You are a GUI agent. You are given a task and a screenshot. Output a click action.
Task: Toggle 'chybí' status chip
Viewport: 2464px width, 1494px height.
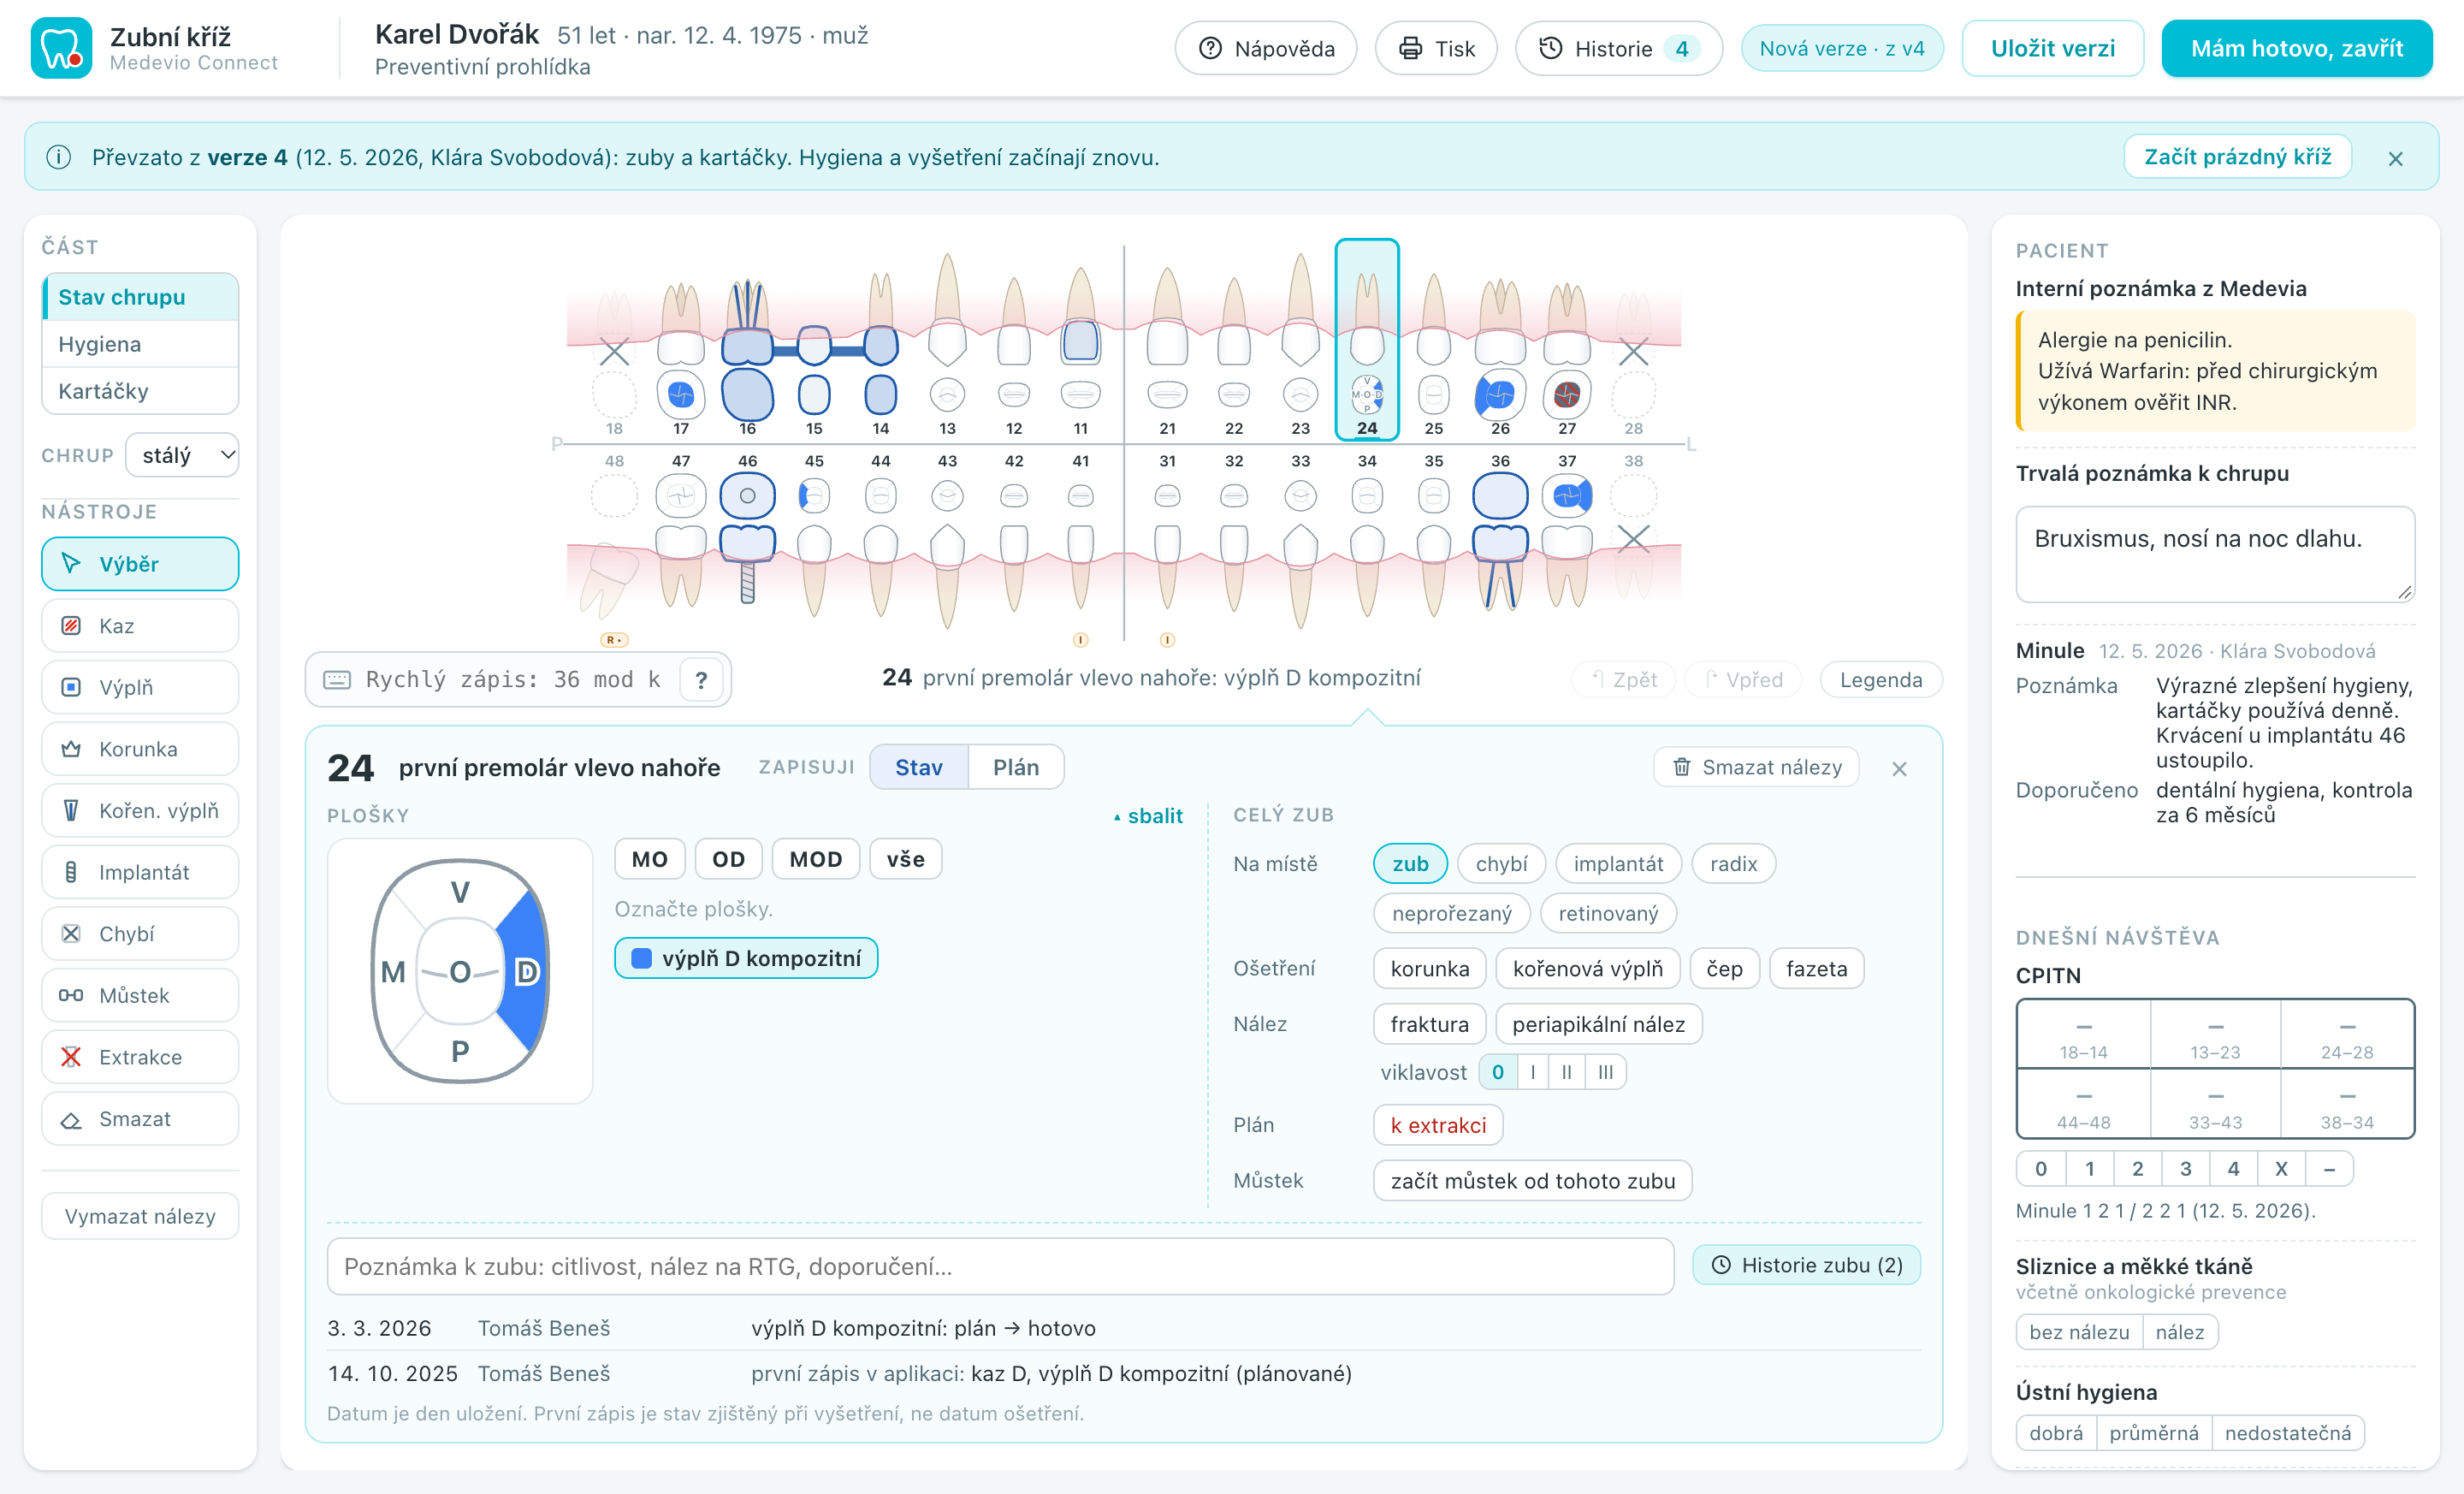pyautogui.click(x=1501, y=864)
